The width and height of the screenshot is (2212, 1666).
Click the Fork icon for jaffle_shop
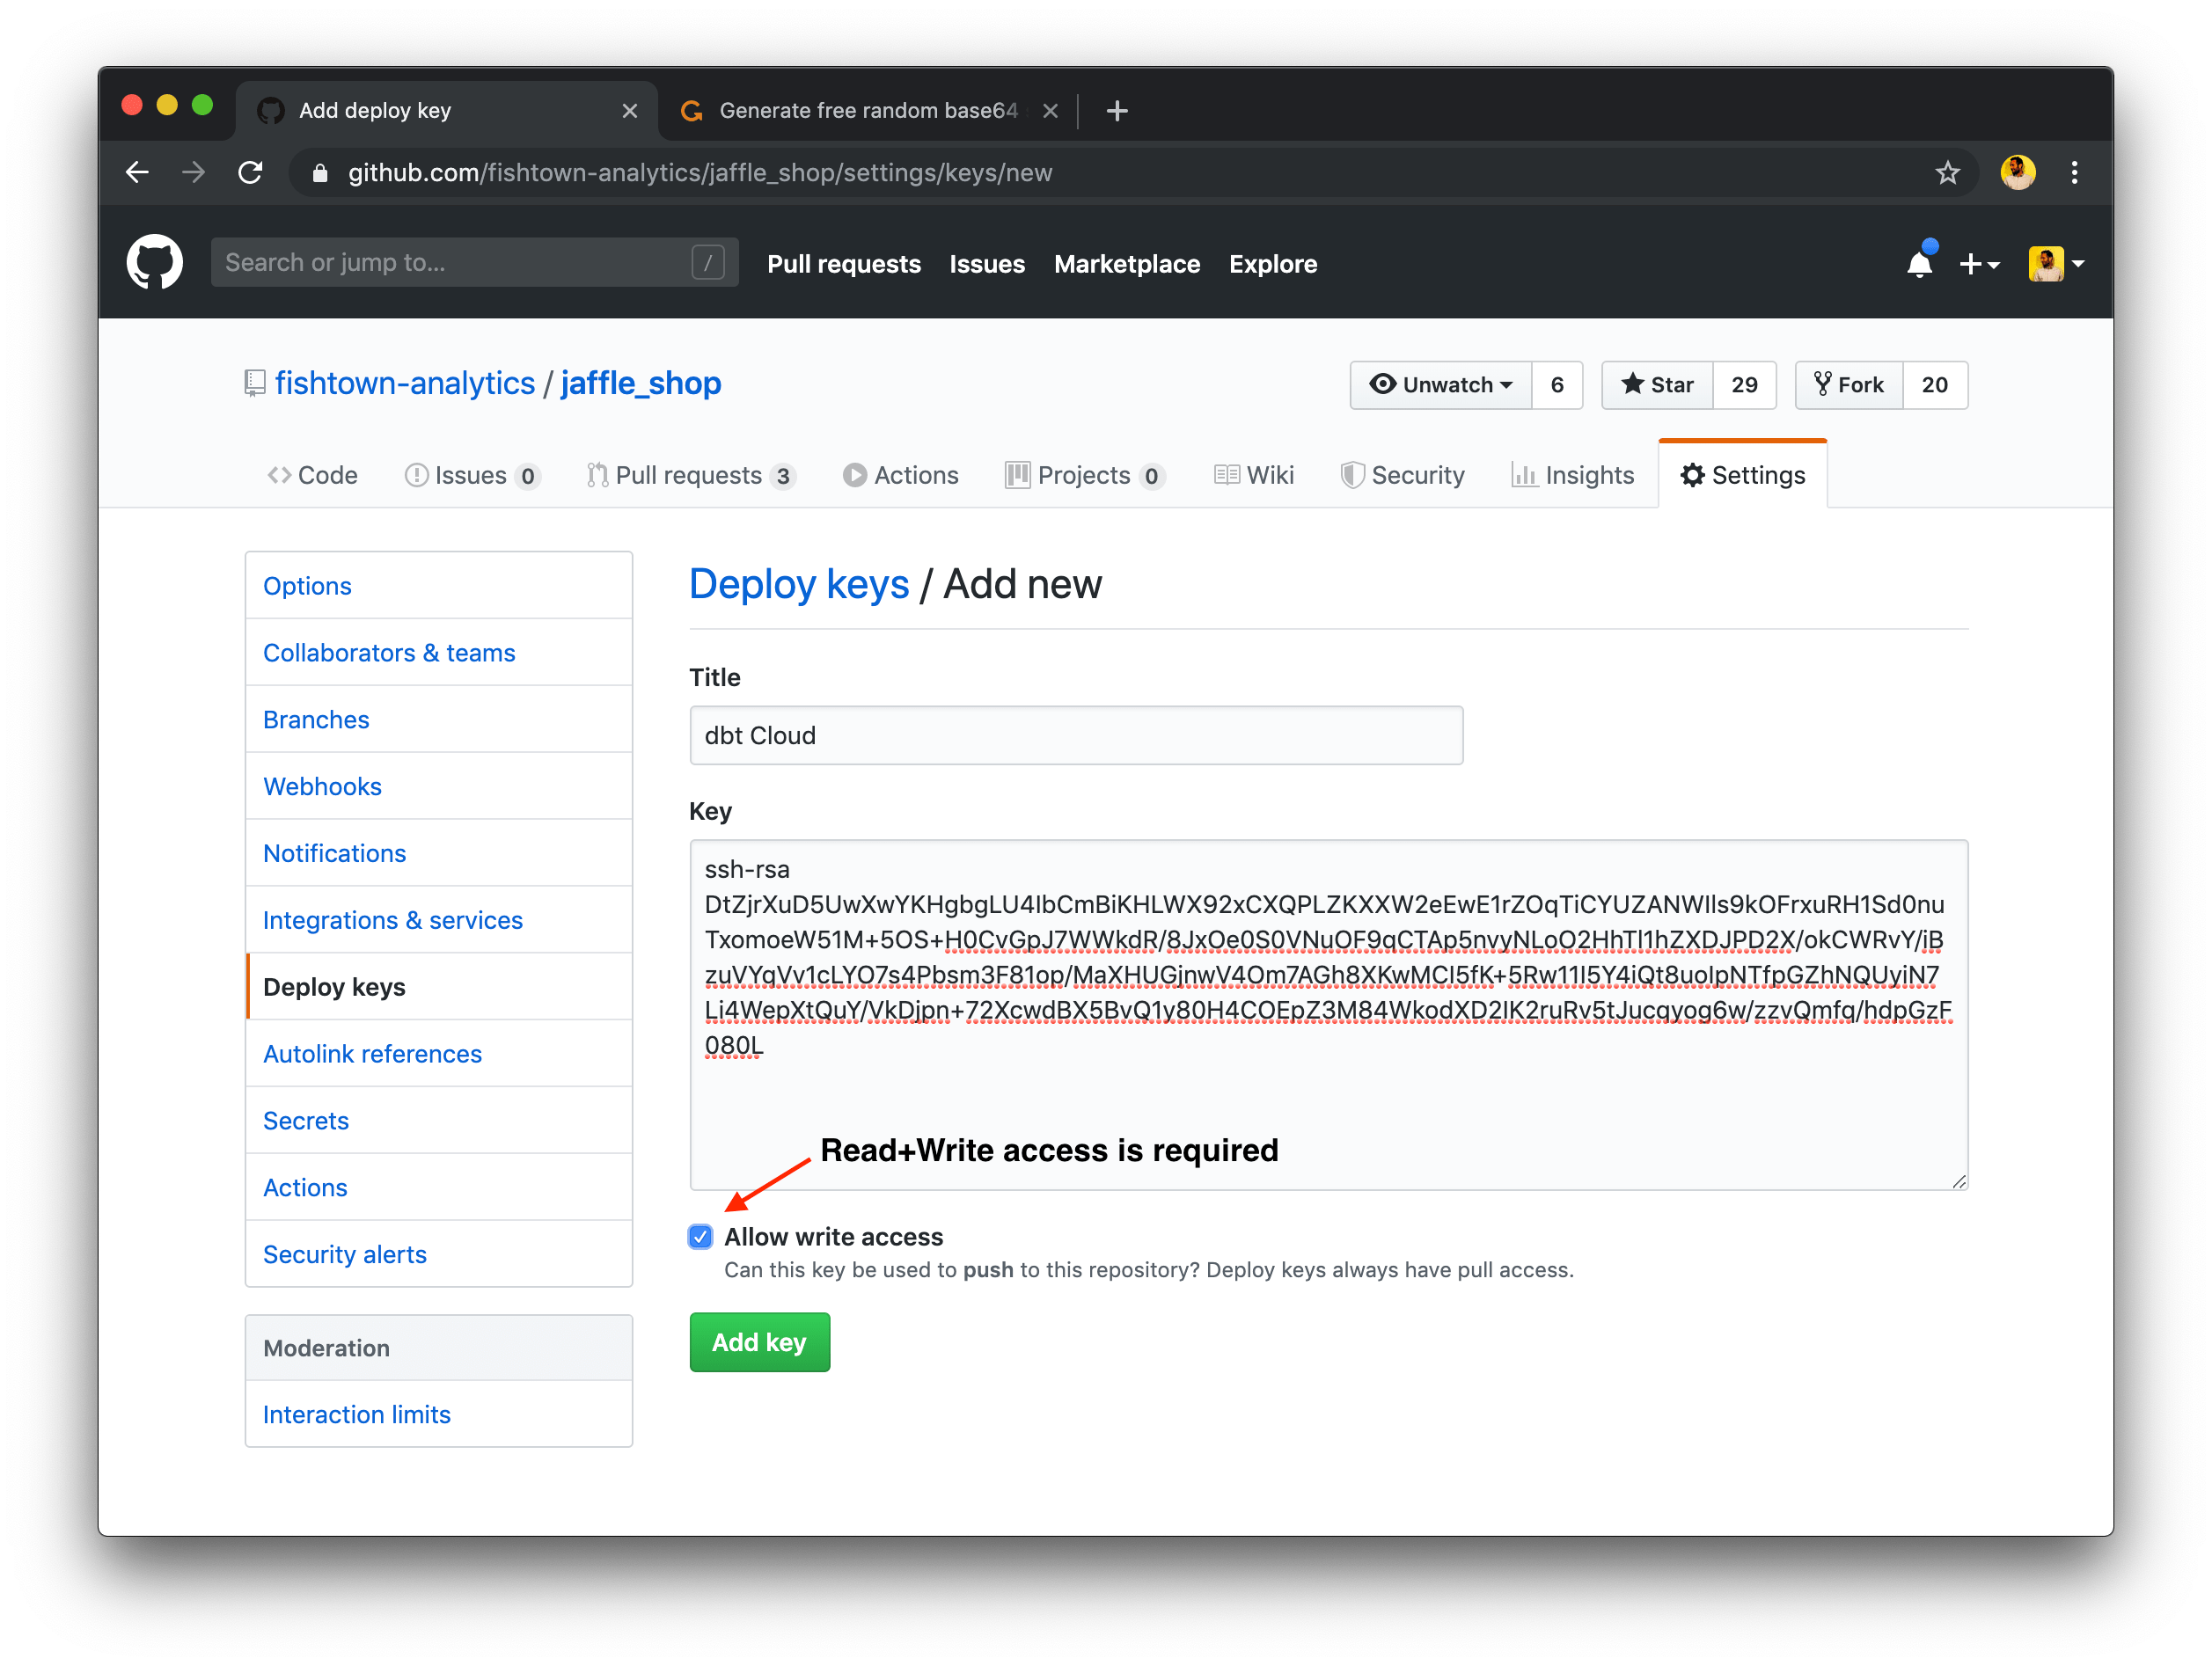pyautogui.click(x=1834, y=385)
